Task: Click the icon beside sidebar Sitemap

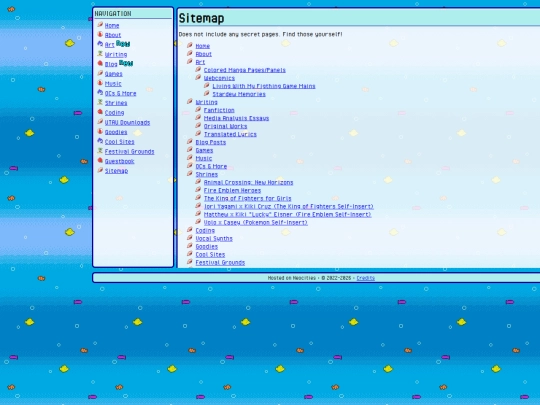Action: pos(100,170)
